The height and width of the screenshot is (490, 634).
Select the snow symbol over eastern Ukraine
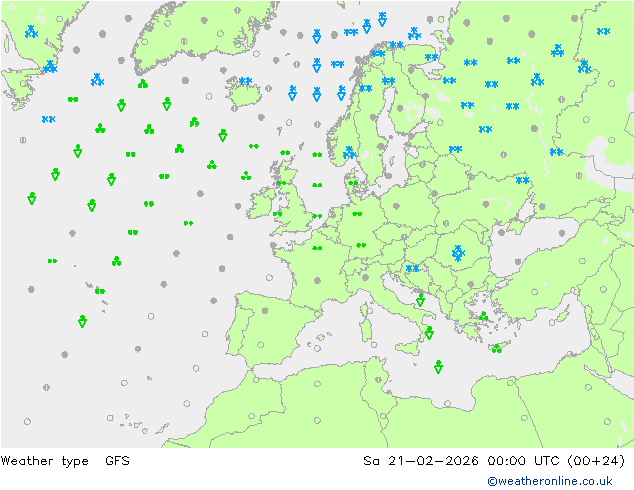522,180
